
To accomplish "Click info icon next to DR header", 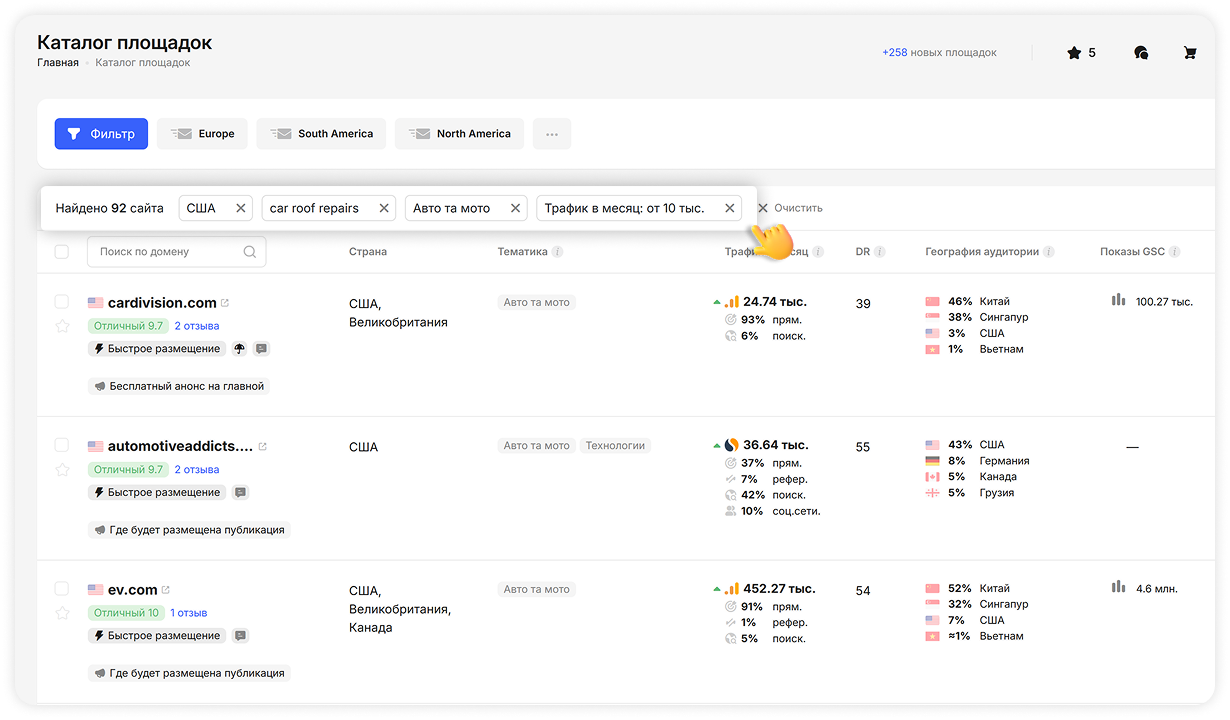I will click(880, 252).
